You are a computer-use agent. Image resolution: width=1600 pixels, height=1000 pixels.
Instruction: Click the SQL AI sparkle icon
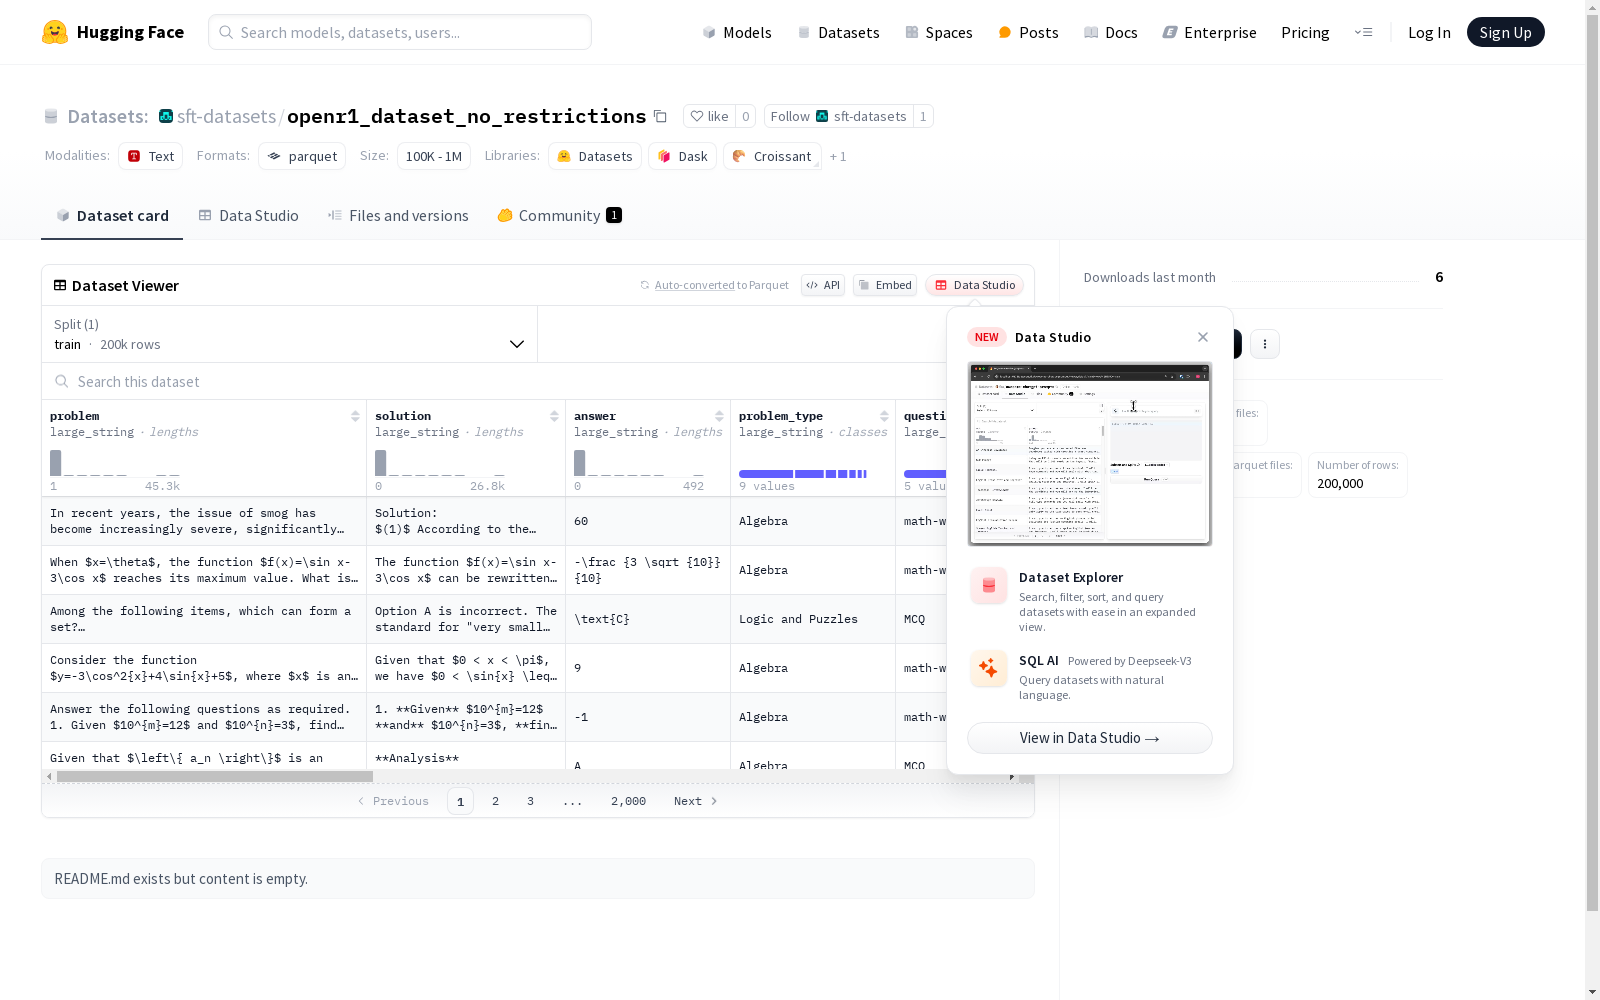point(989,669)
